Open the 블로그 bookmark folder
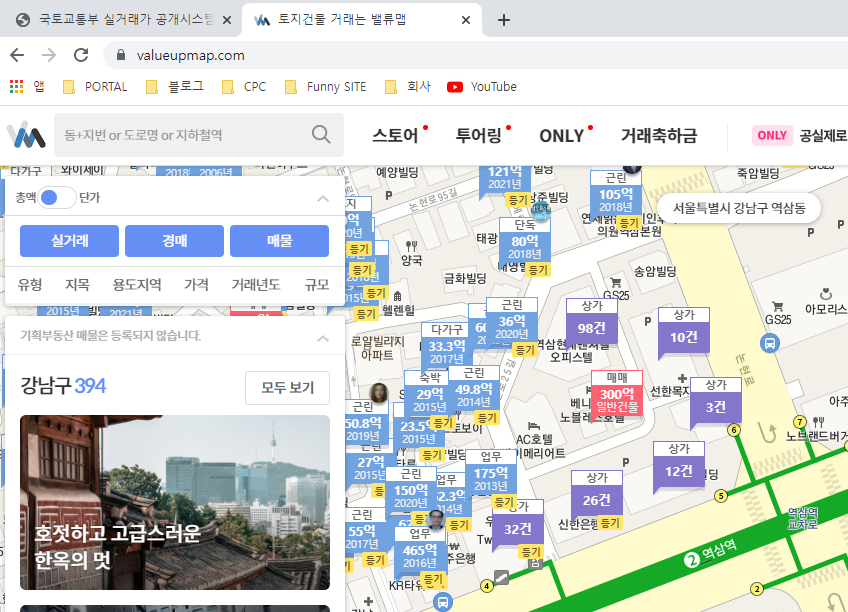Screen dimensions: 848x612 [174, 87]
